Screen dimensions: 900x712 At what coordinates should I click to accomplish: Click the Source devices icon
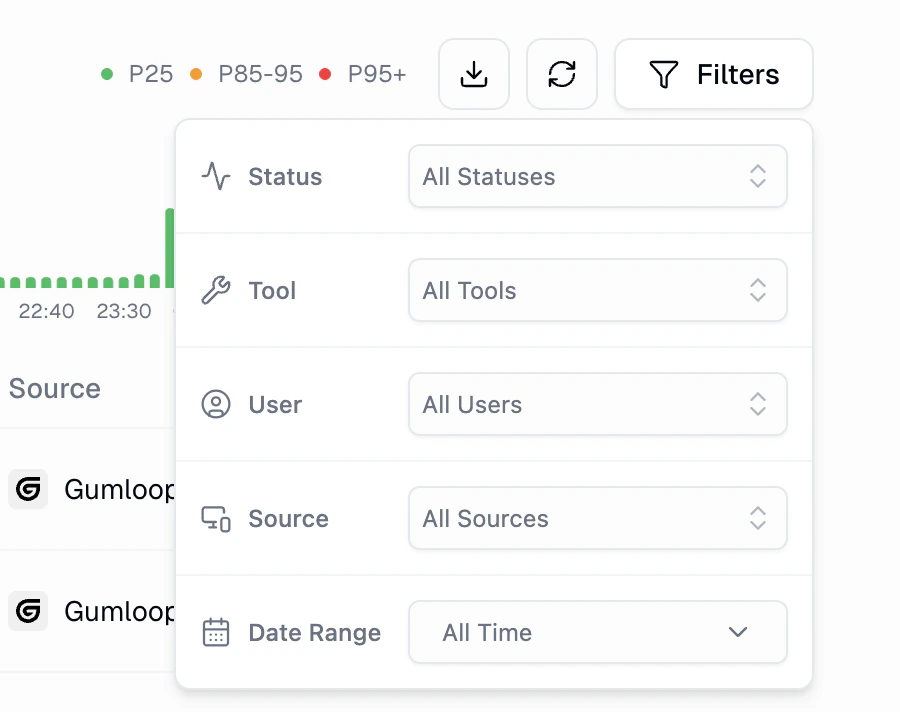(x=216, y=518)
